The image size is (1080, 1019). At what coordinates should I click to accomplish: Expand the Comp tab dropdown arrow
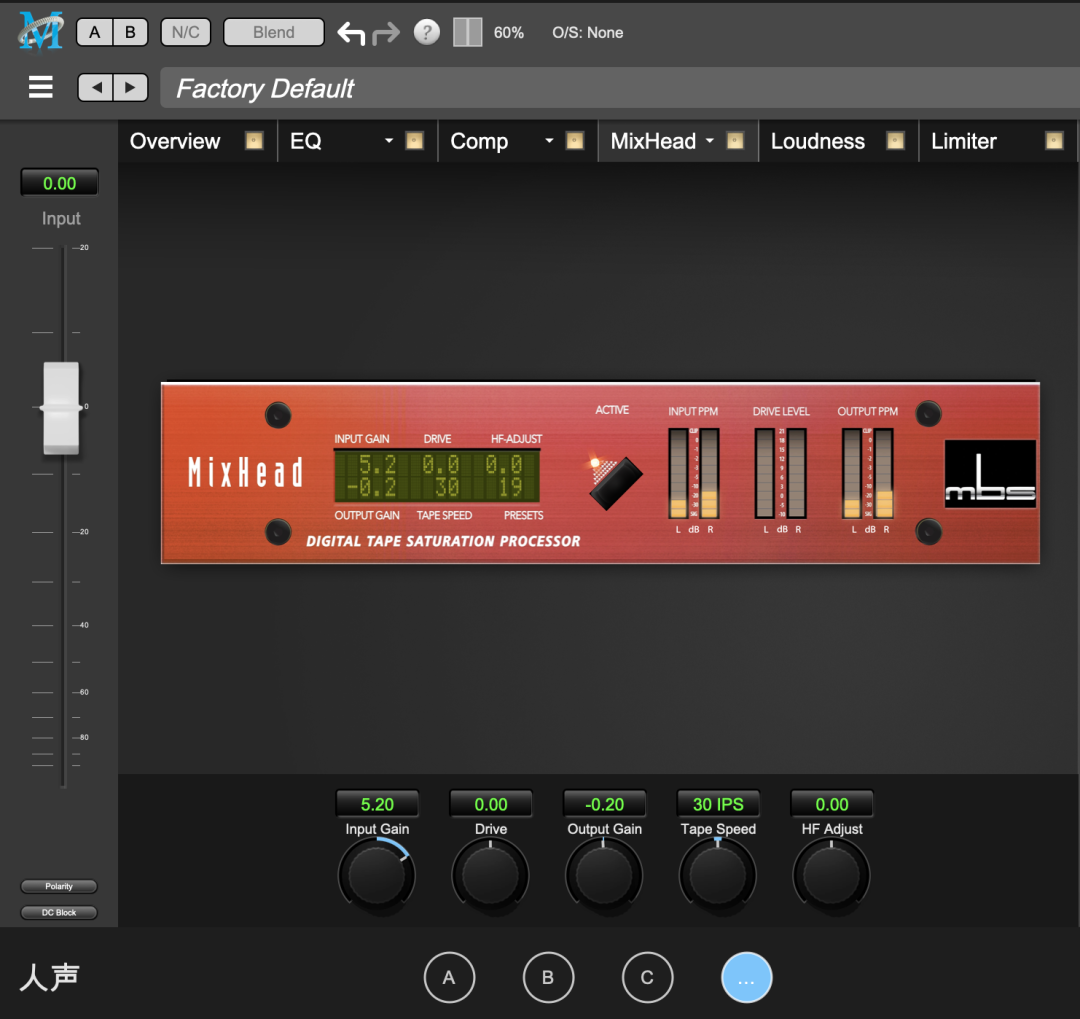click(x=549, y=141)
